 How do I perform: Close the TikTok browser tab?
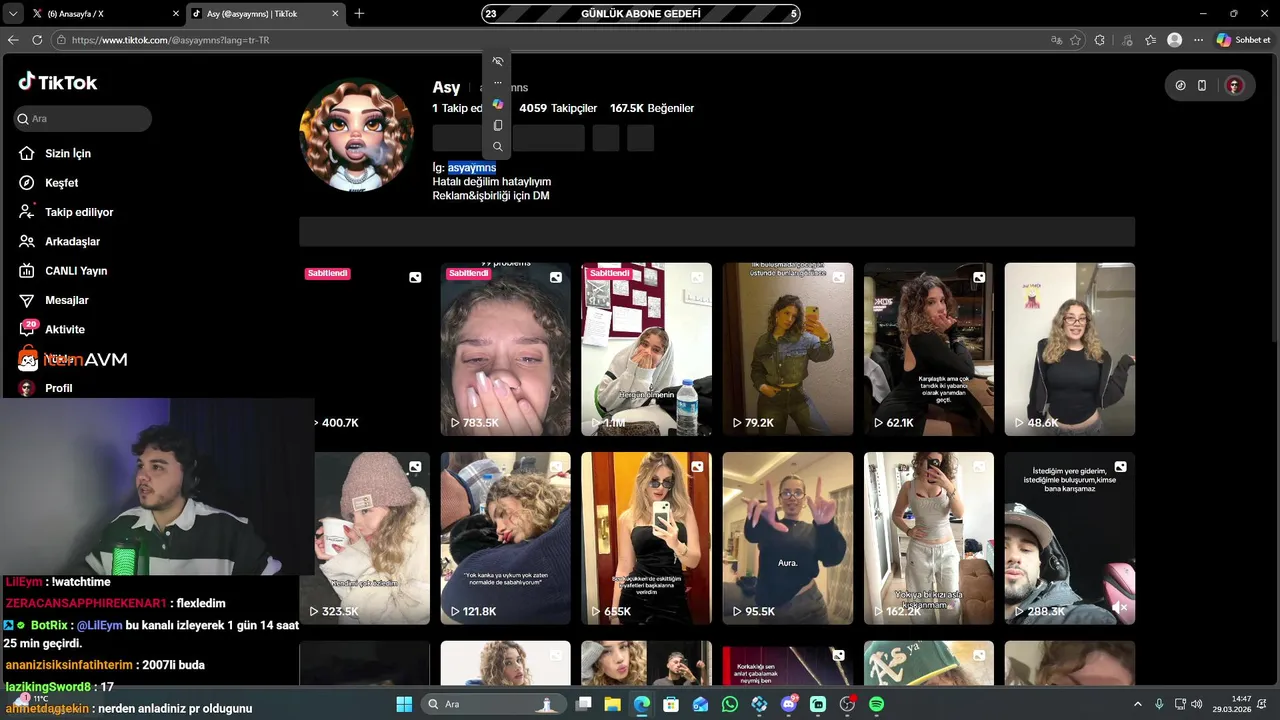click(335, 14)
